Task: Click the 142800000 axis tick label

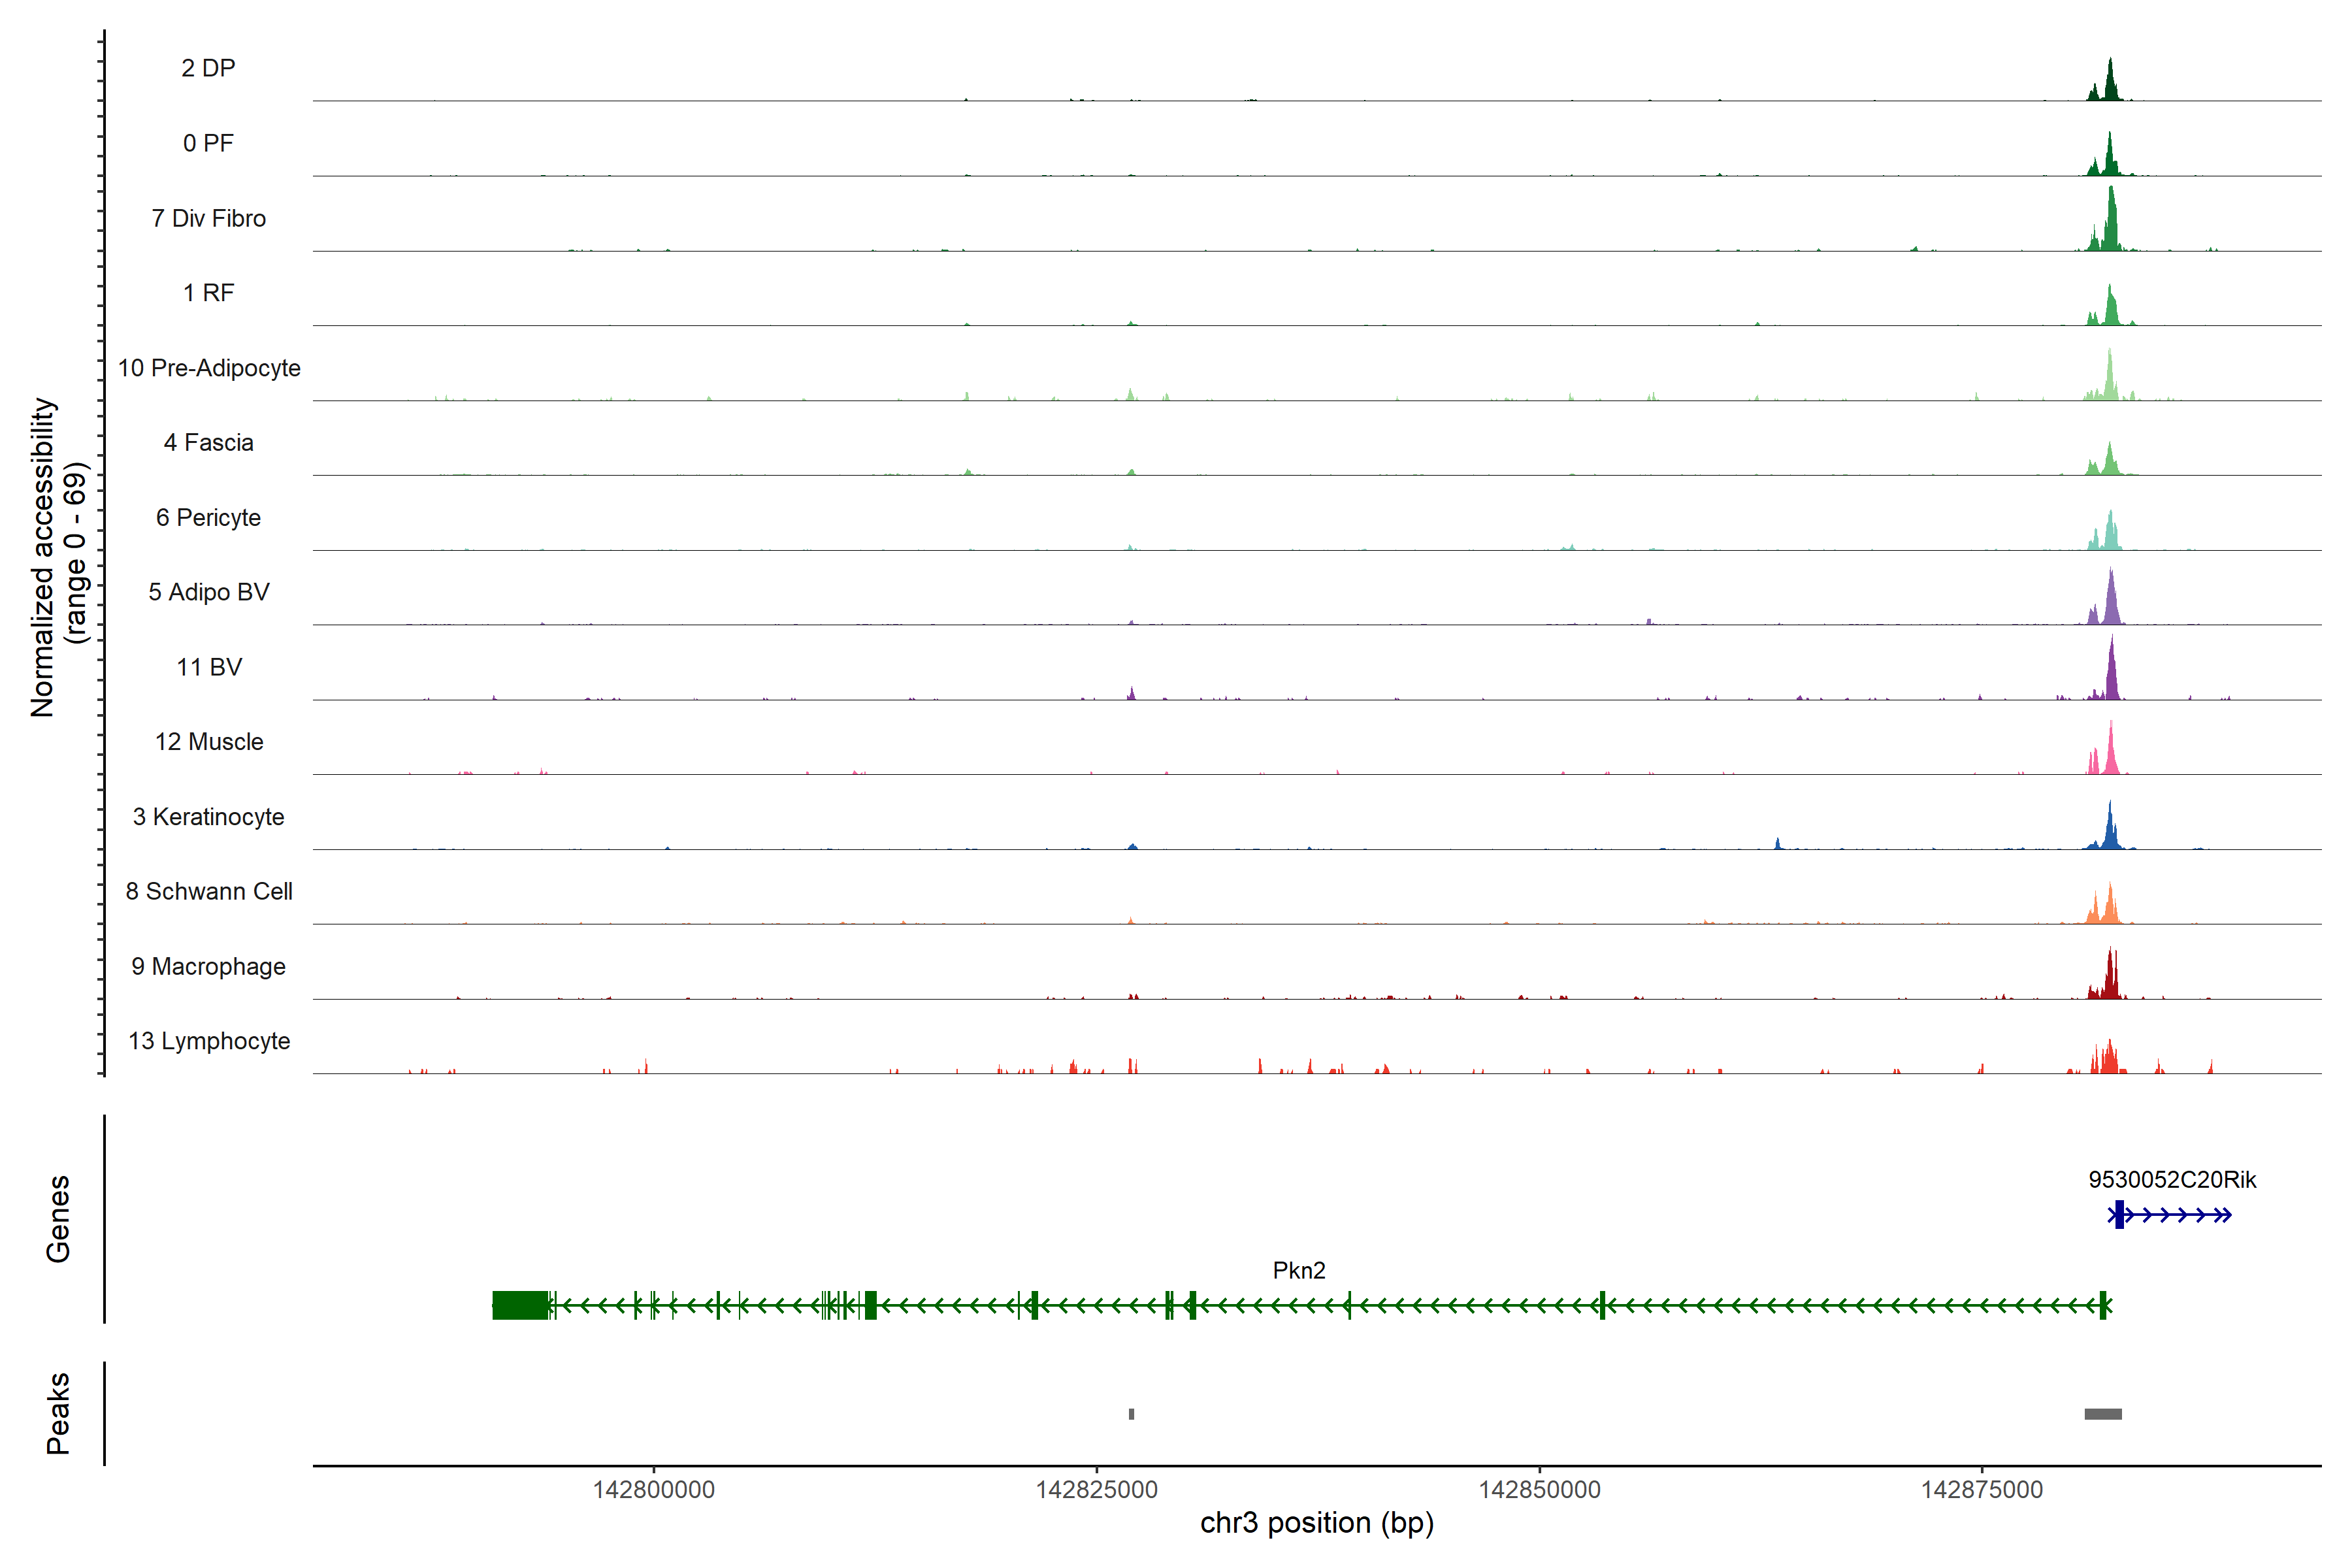Action: [654, 1490]
